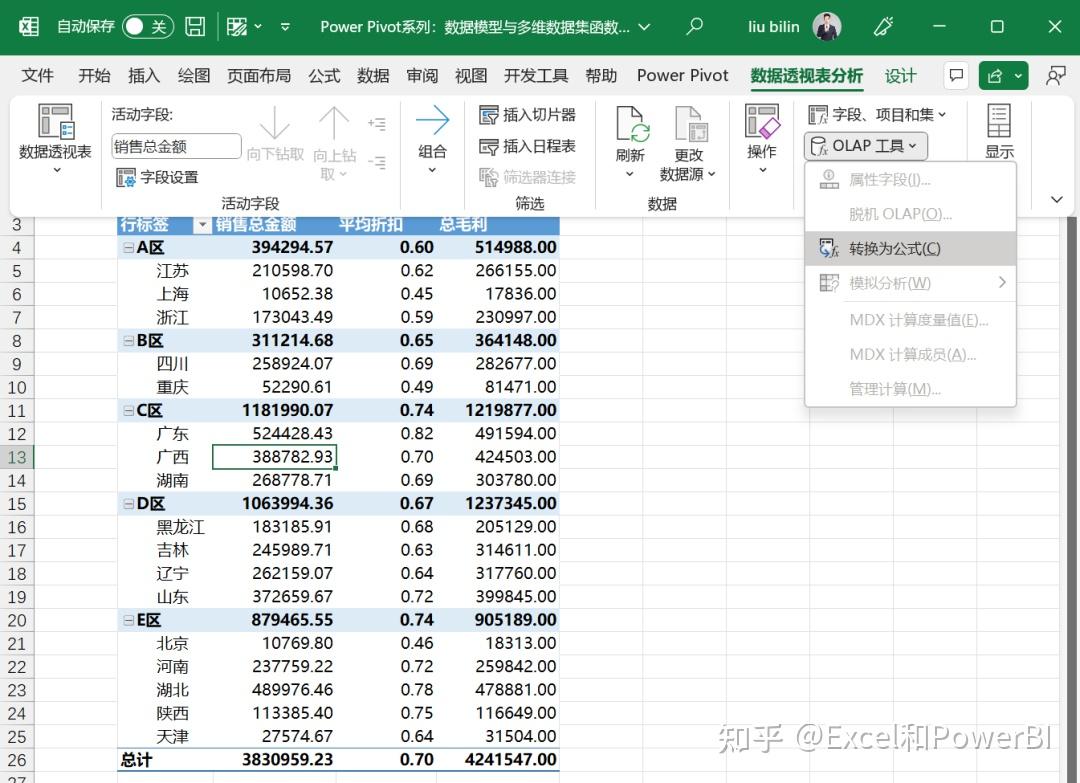Collapse the A区 group
Screen dimensions: 1080x783
[x=128, y=247]
